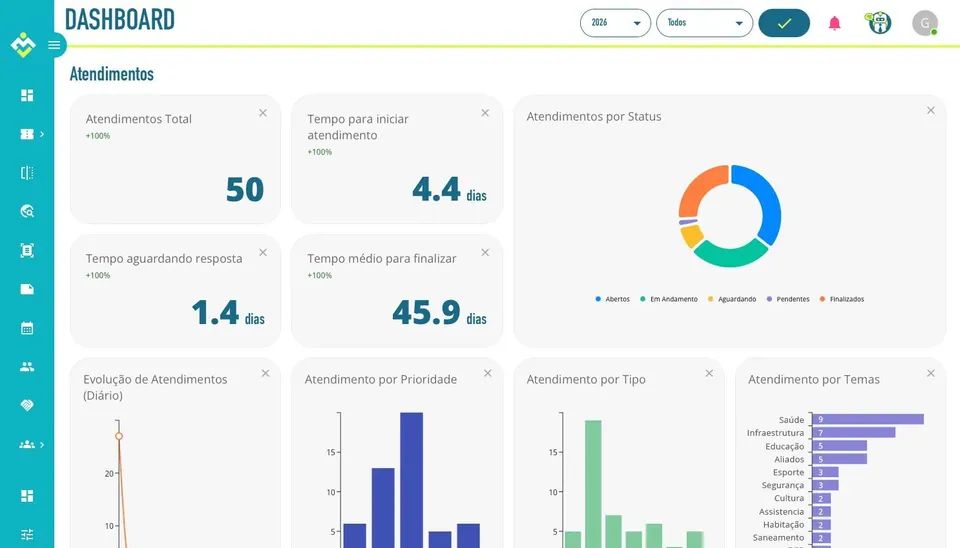
Task: Click the Educação bar showing 5
Action: tap(839, 446)
